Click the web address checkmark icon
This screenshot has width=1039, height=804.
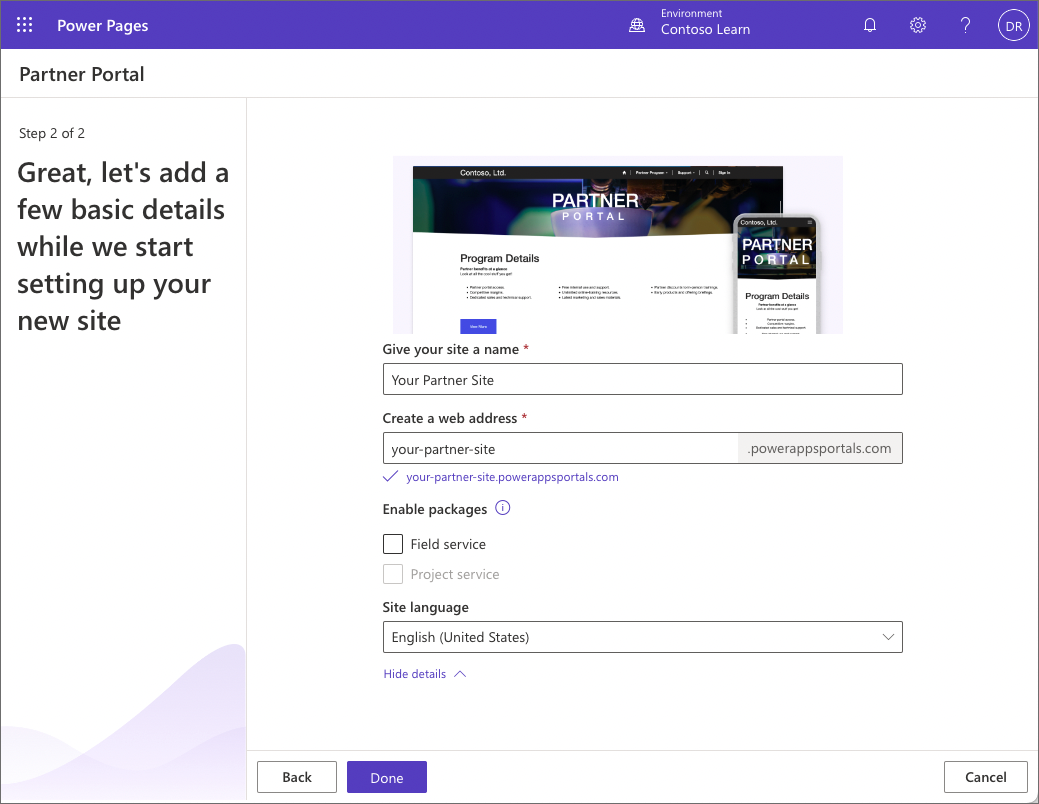(390, 477)
